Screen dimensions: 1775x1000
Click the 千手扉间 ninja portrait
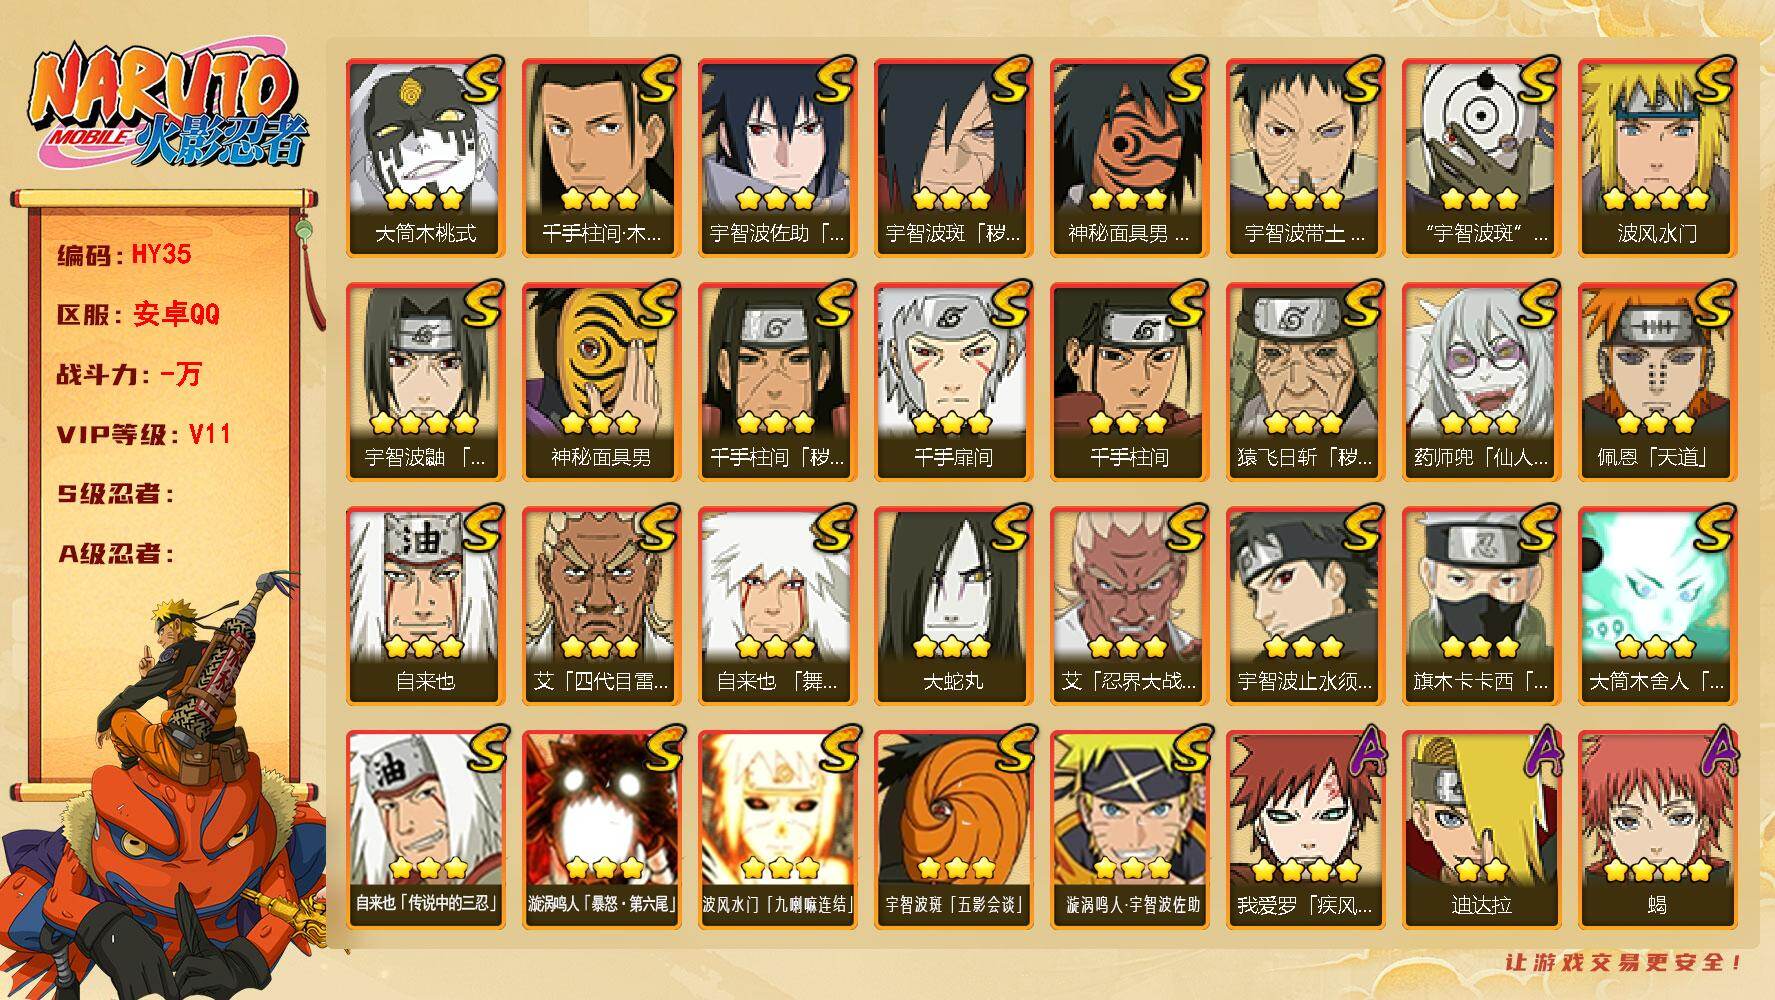953,381
